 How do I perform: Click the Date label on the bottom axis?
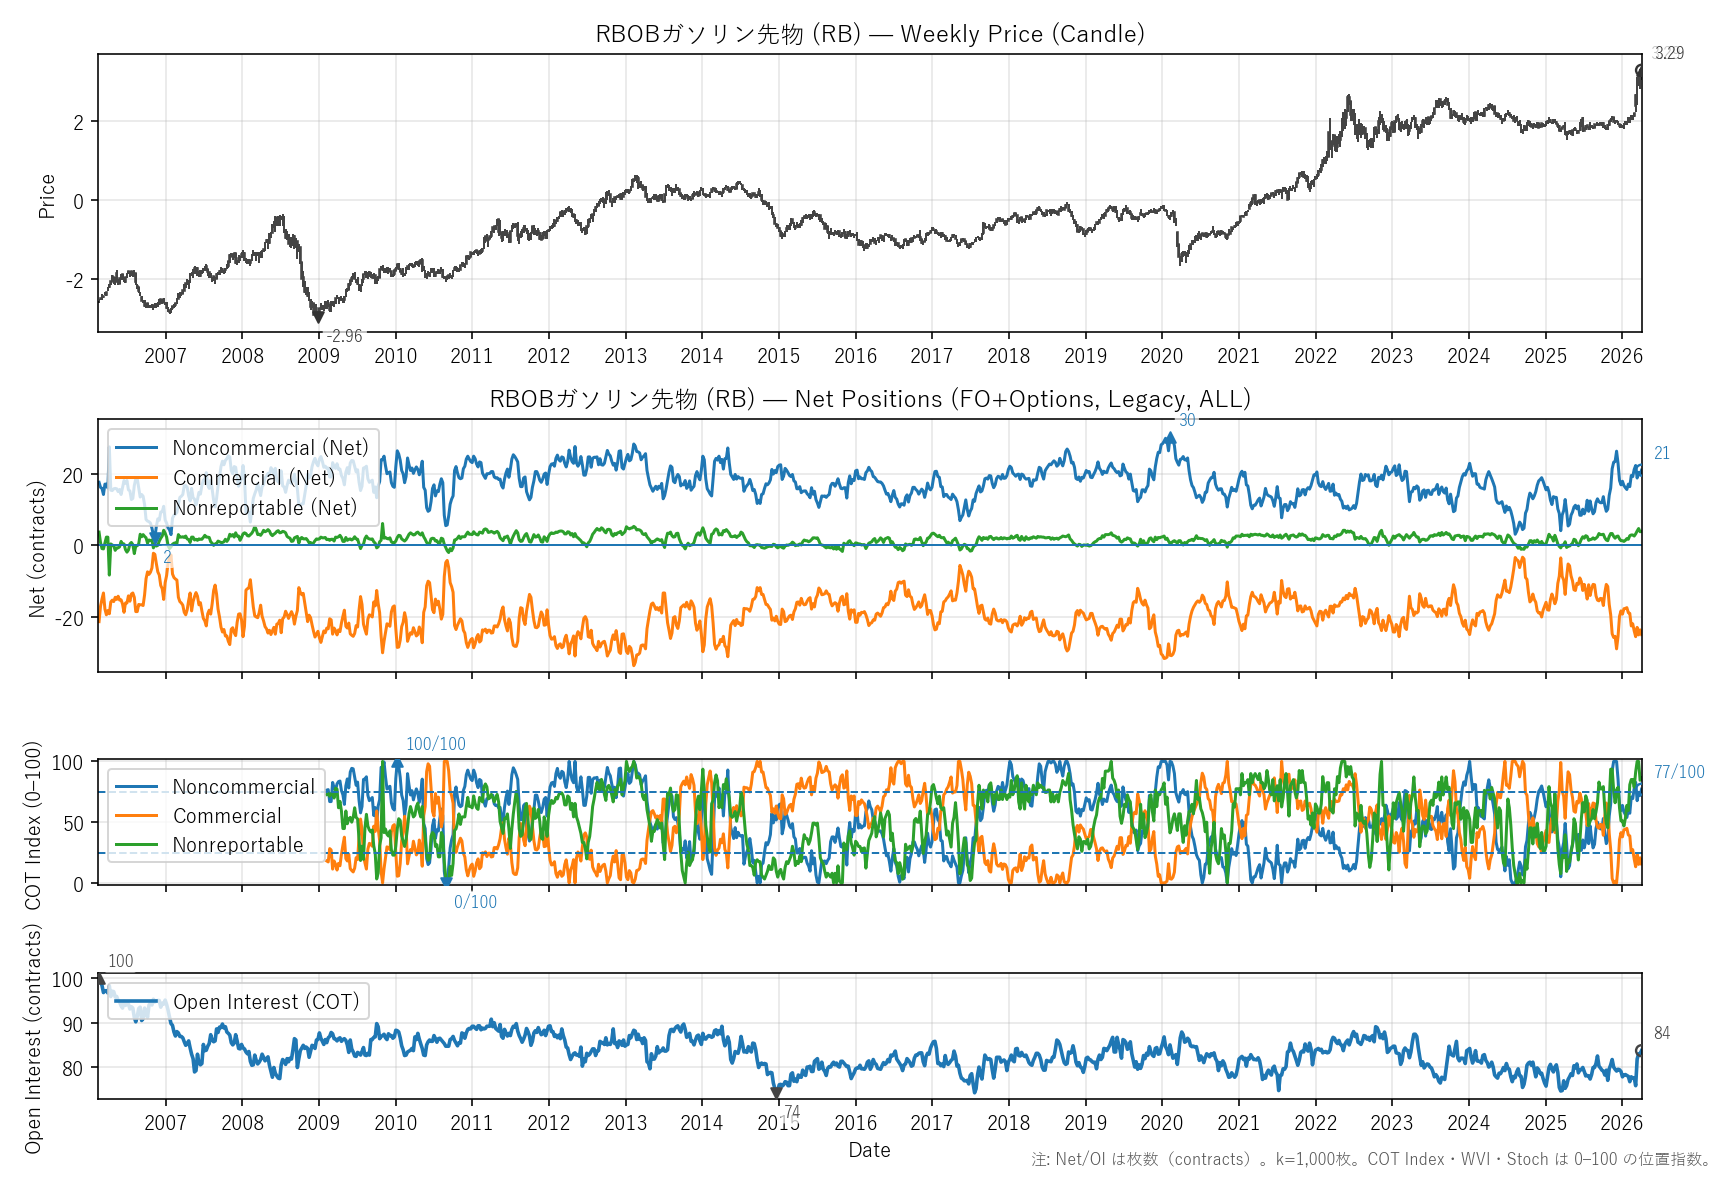869,1150
